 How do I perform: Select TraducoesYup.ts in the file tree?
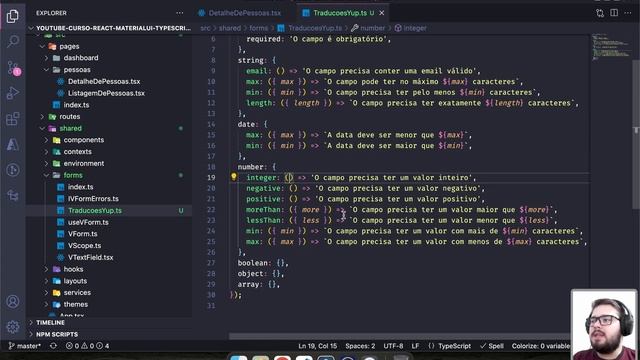click(95, 211)
